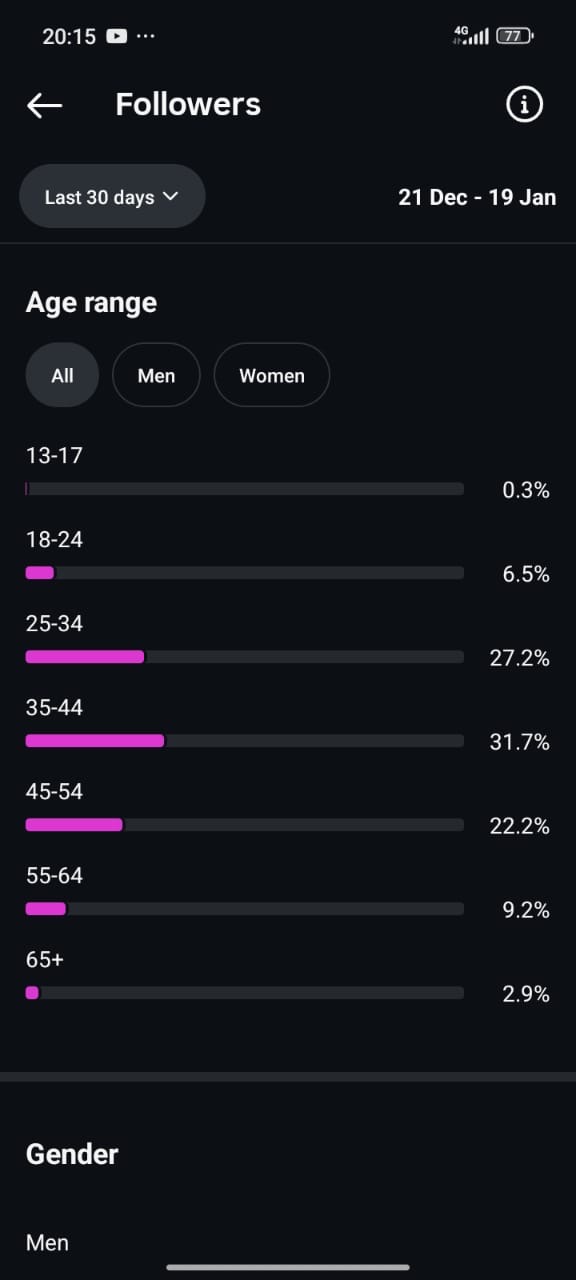
Task: Tap the 21 Dec - 19 Jan date range
Action: click(x=477, y=197)
